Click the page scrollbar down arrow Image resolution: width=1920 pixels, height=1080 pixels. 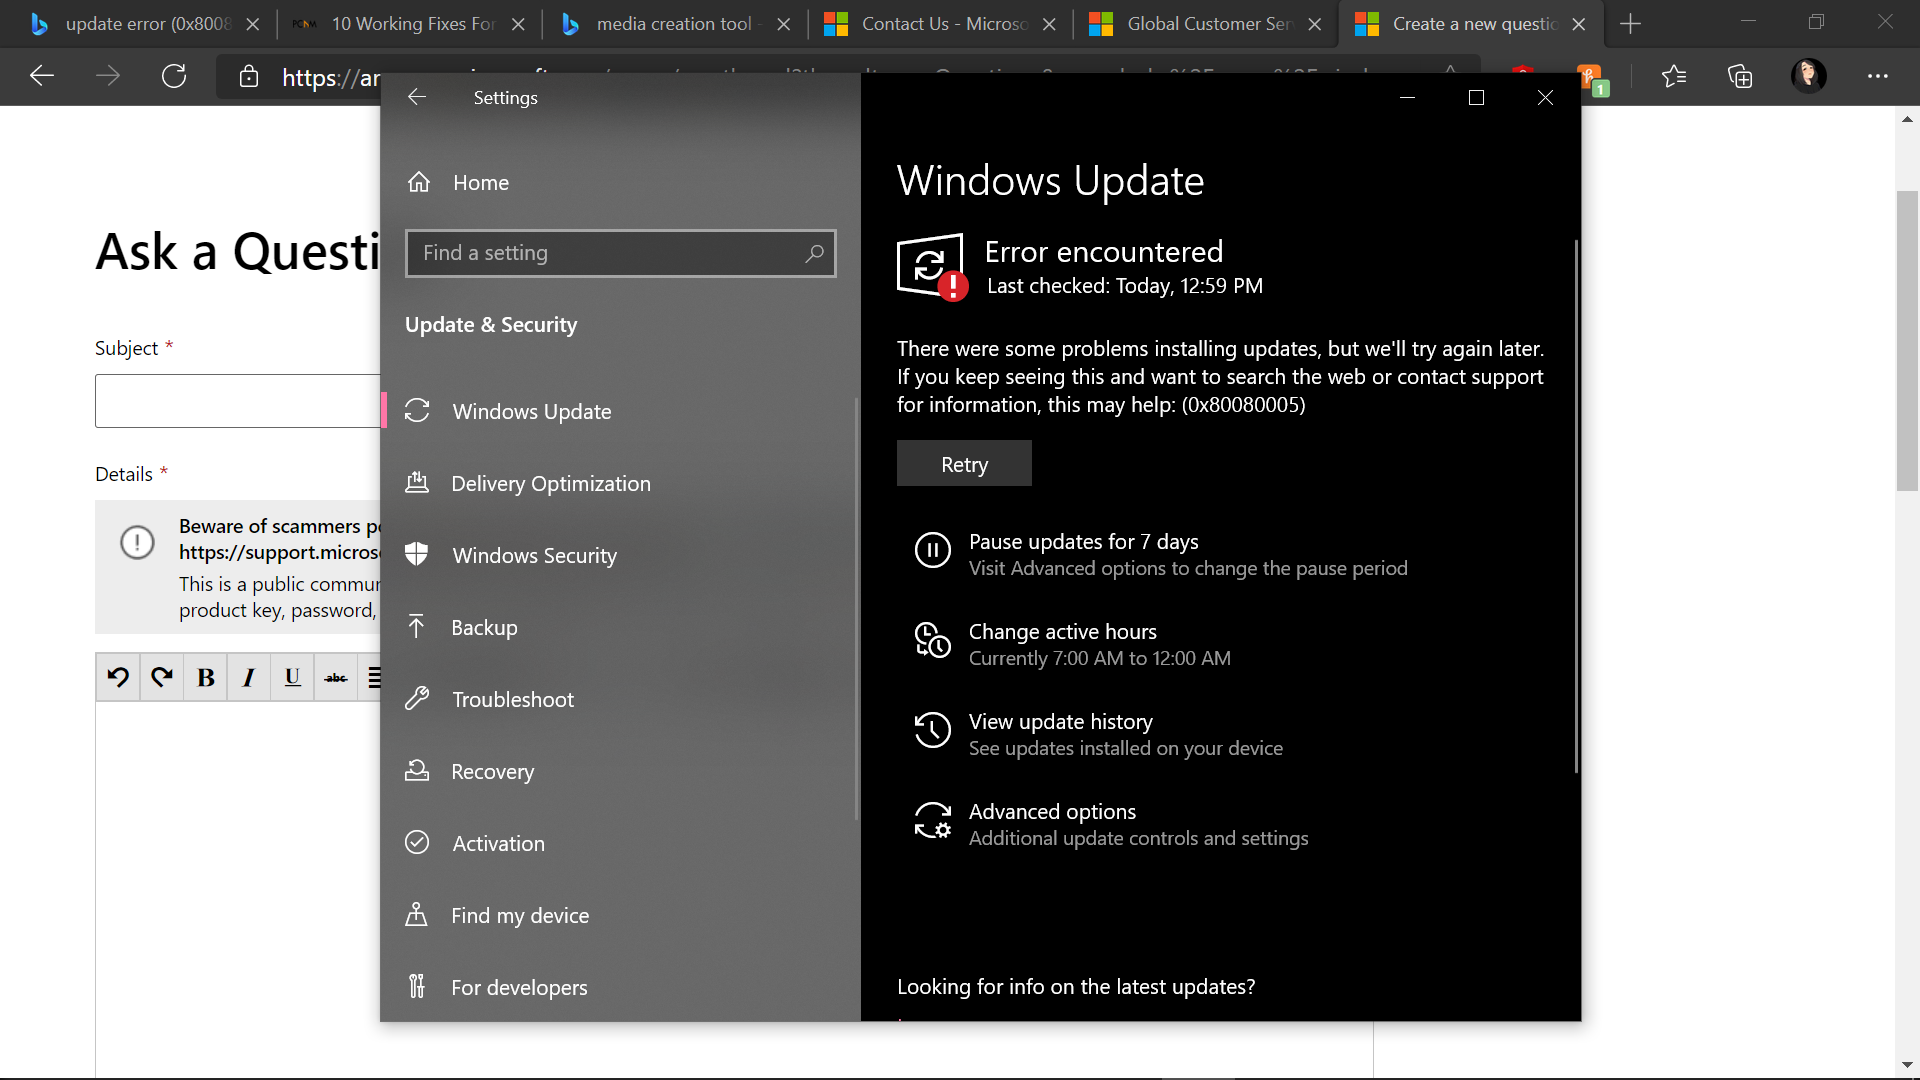[1907, 1065]
